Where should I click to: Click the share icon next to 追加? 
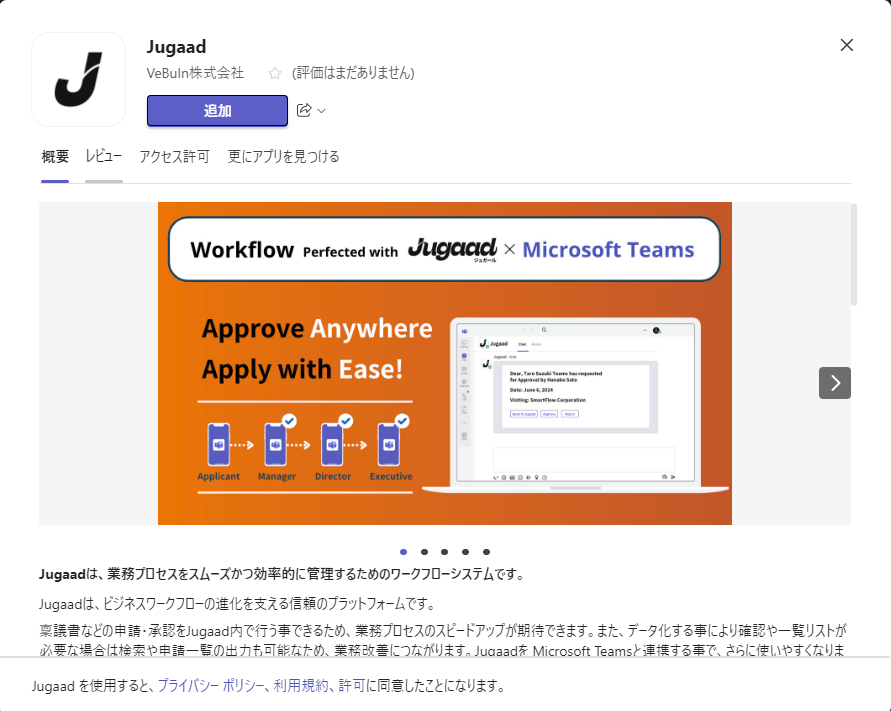(304, 110)
